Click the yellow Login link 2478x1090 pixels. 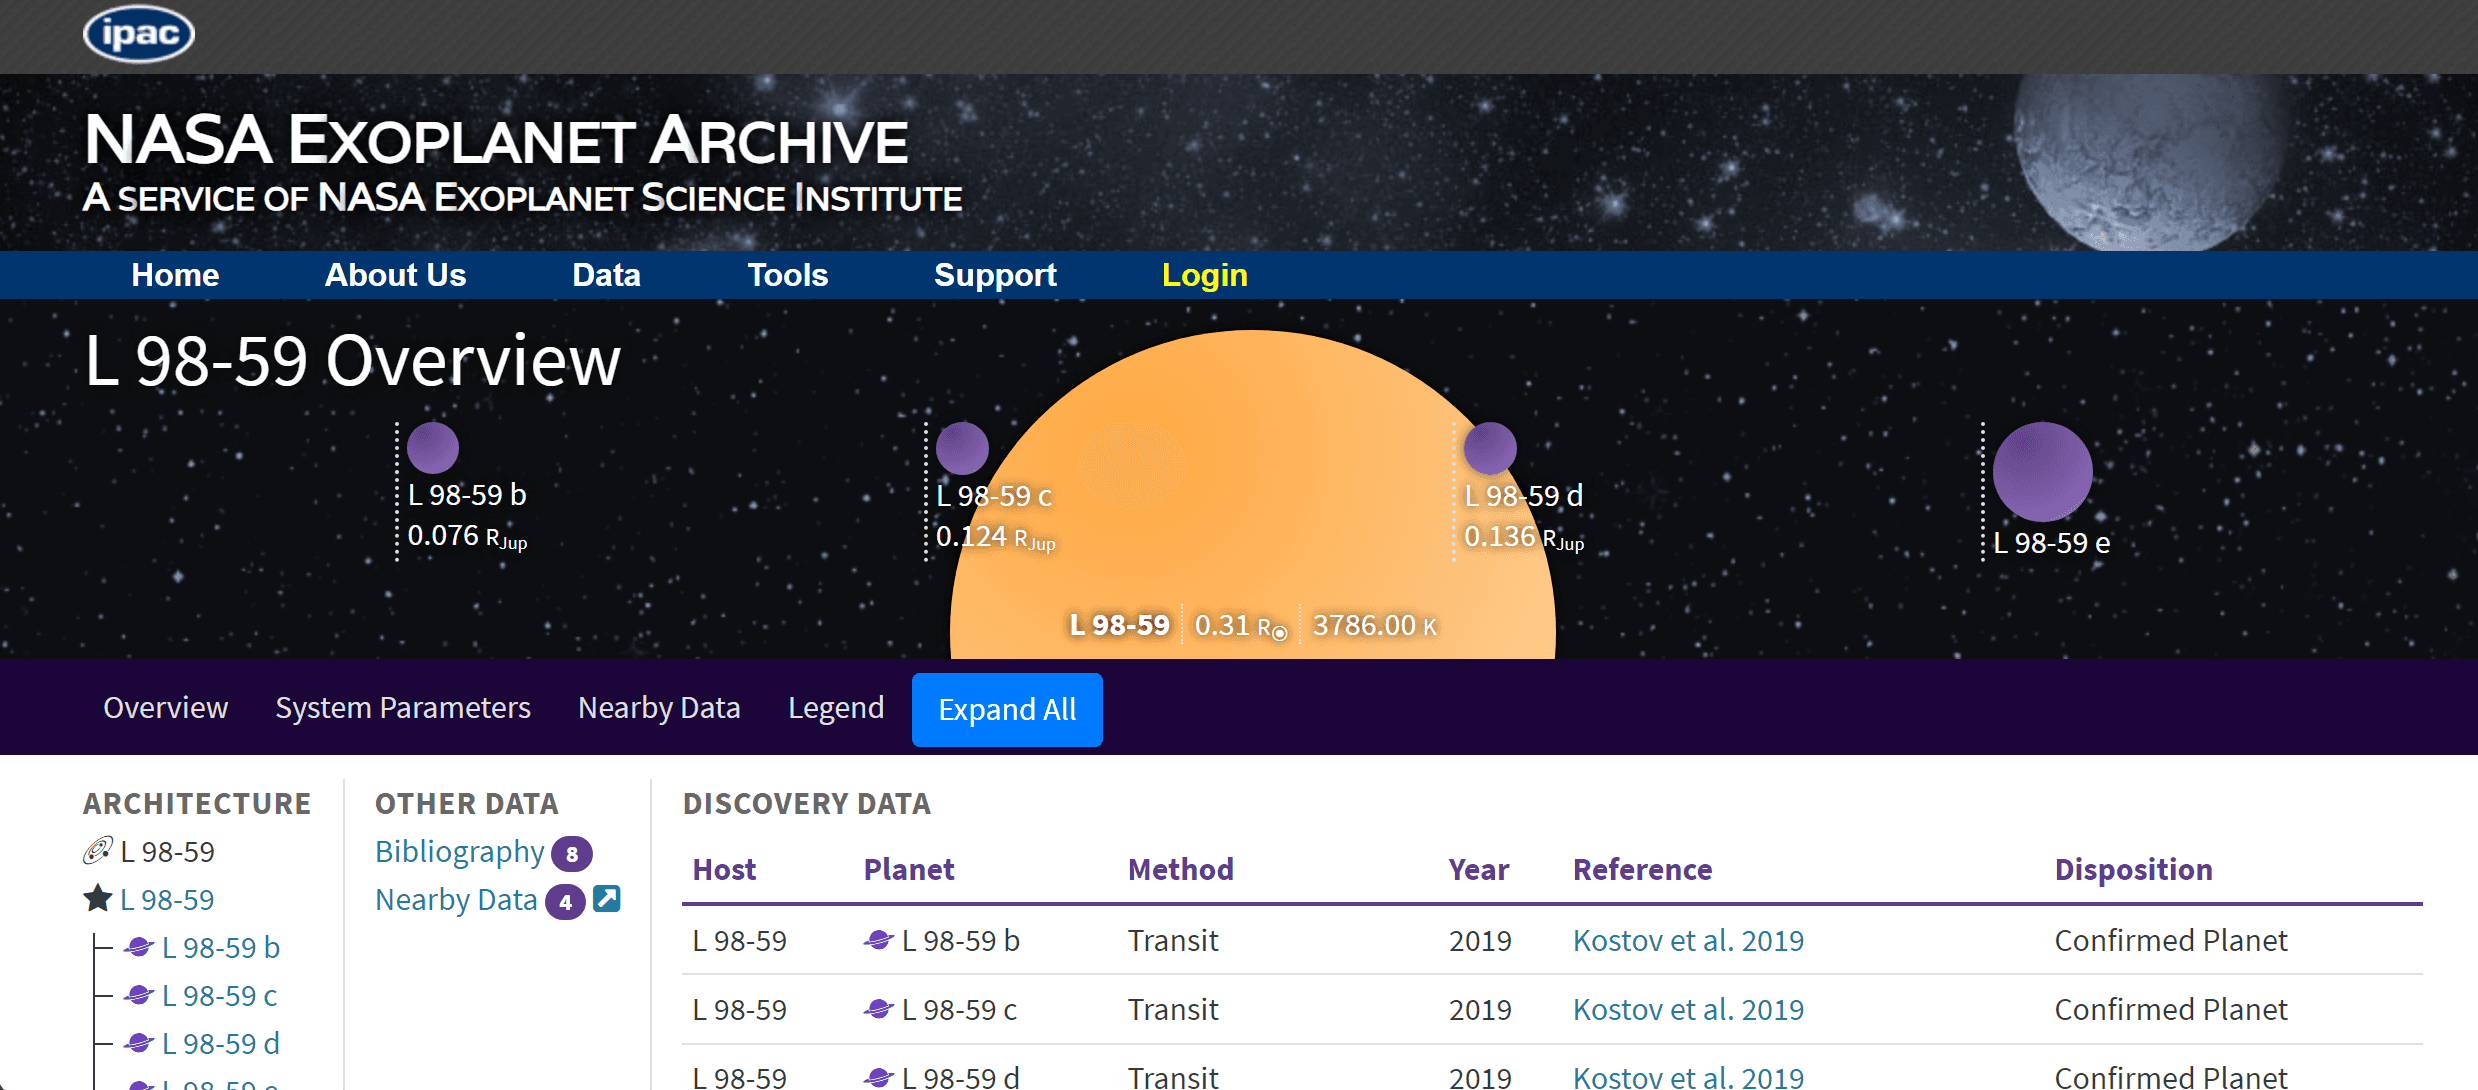click(1204, 275)
